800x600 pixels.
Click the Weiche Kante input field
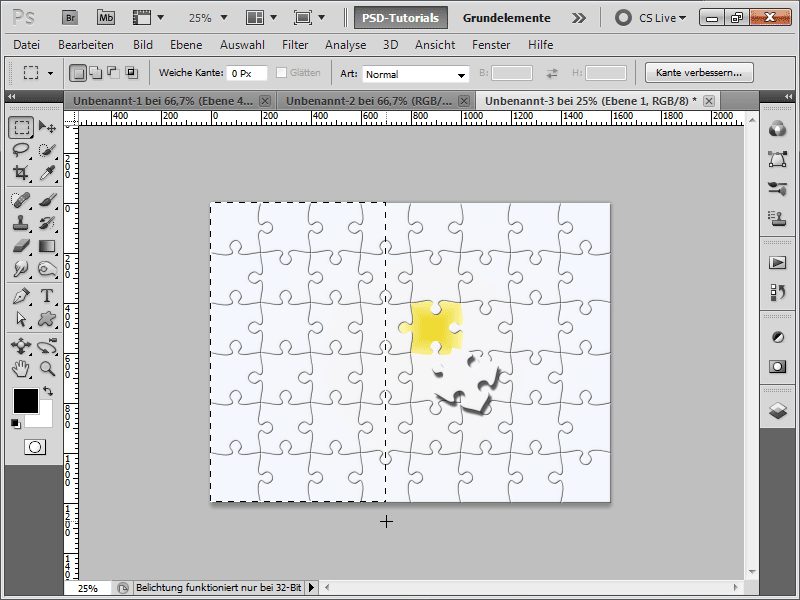click(246, 73)
